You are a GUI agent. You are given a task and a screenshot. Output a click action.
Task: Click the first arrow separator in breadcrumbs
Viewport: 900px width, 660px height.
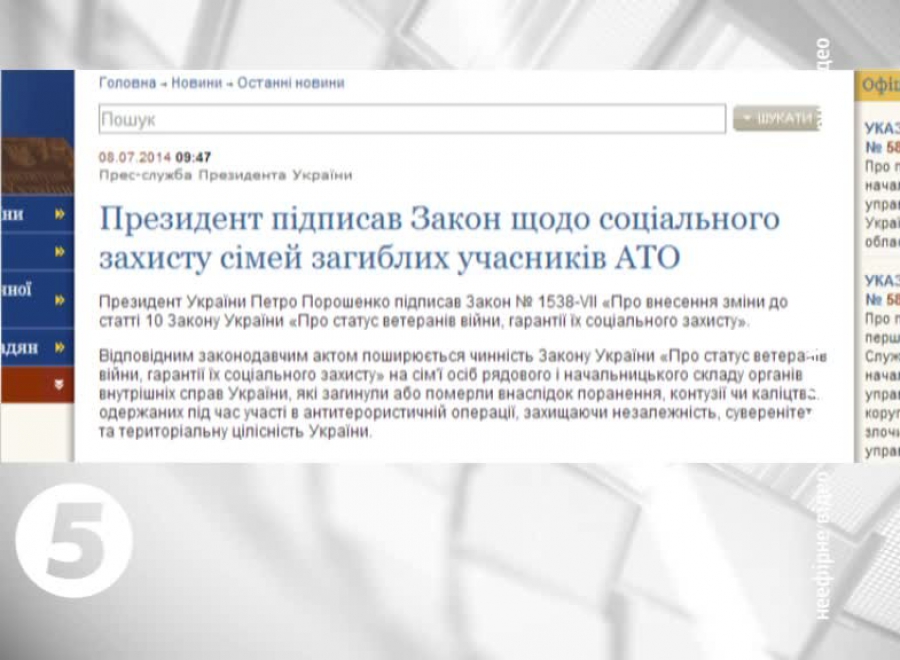click(164, 85)
